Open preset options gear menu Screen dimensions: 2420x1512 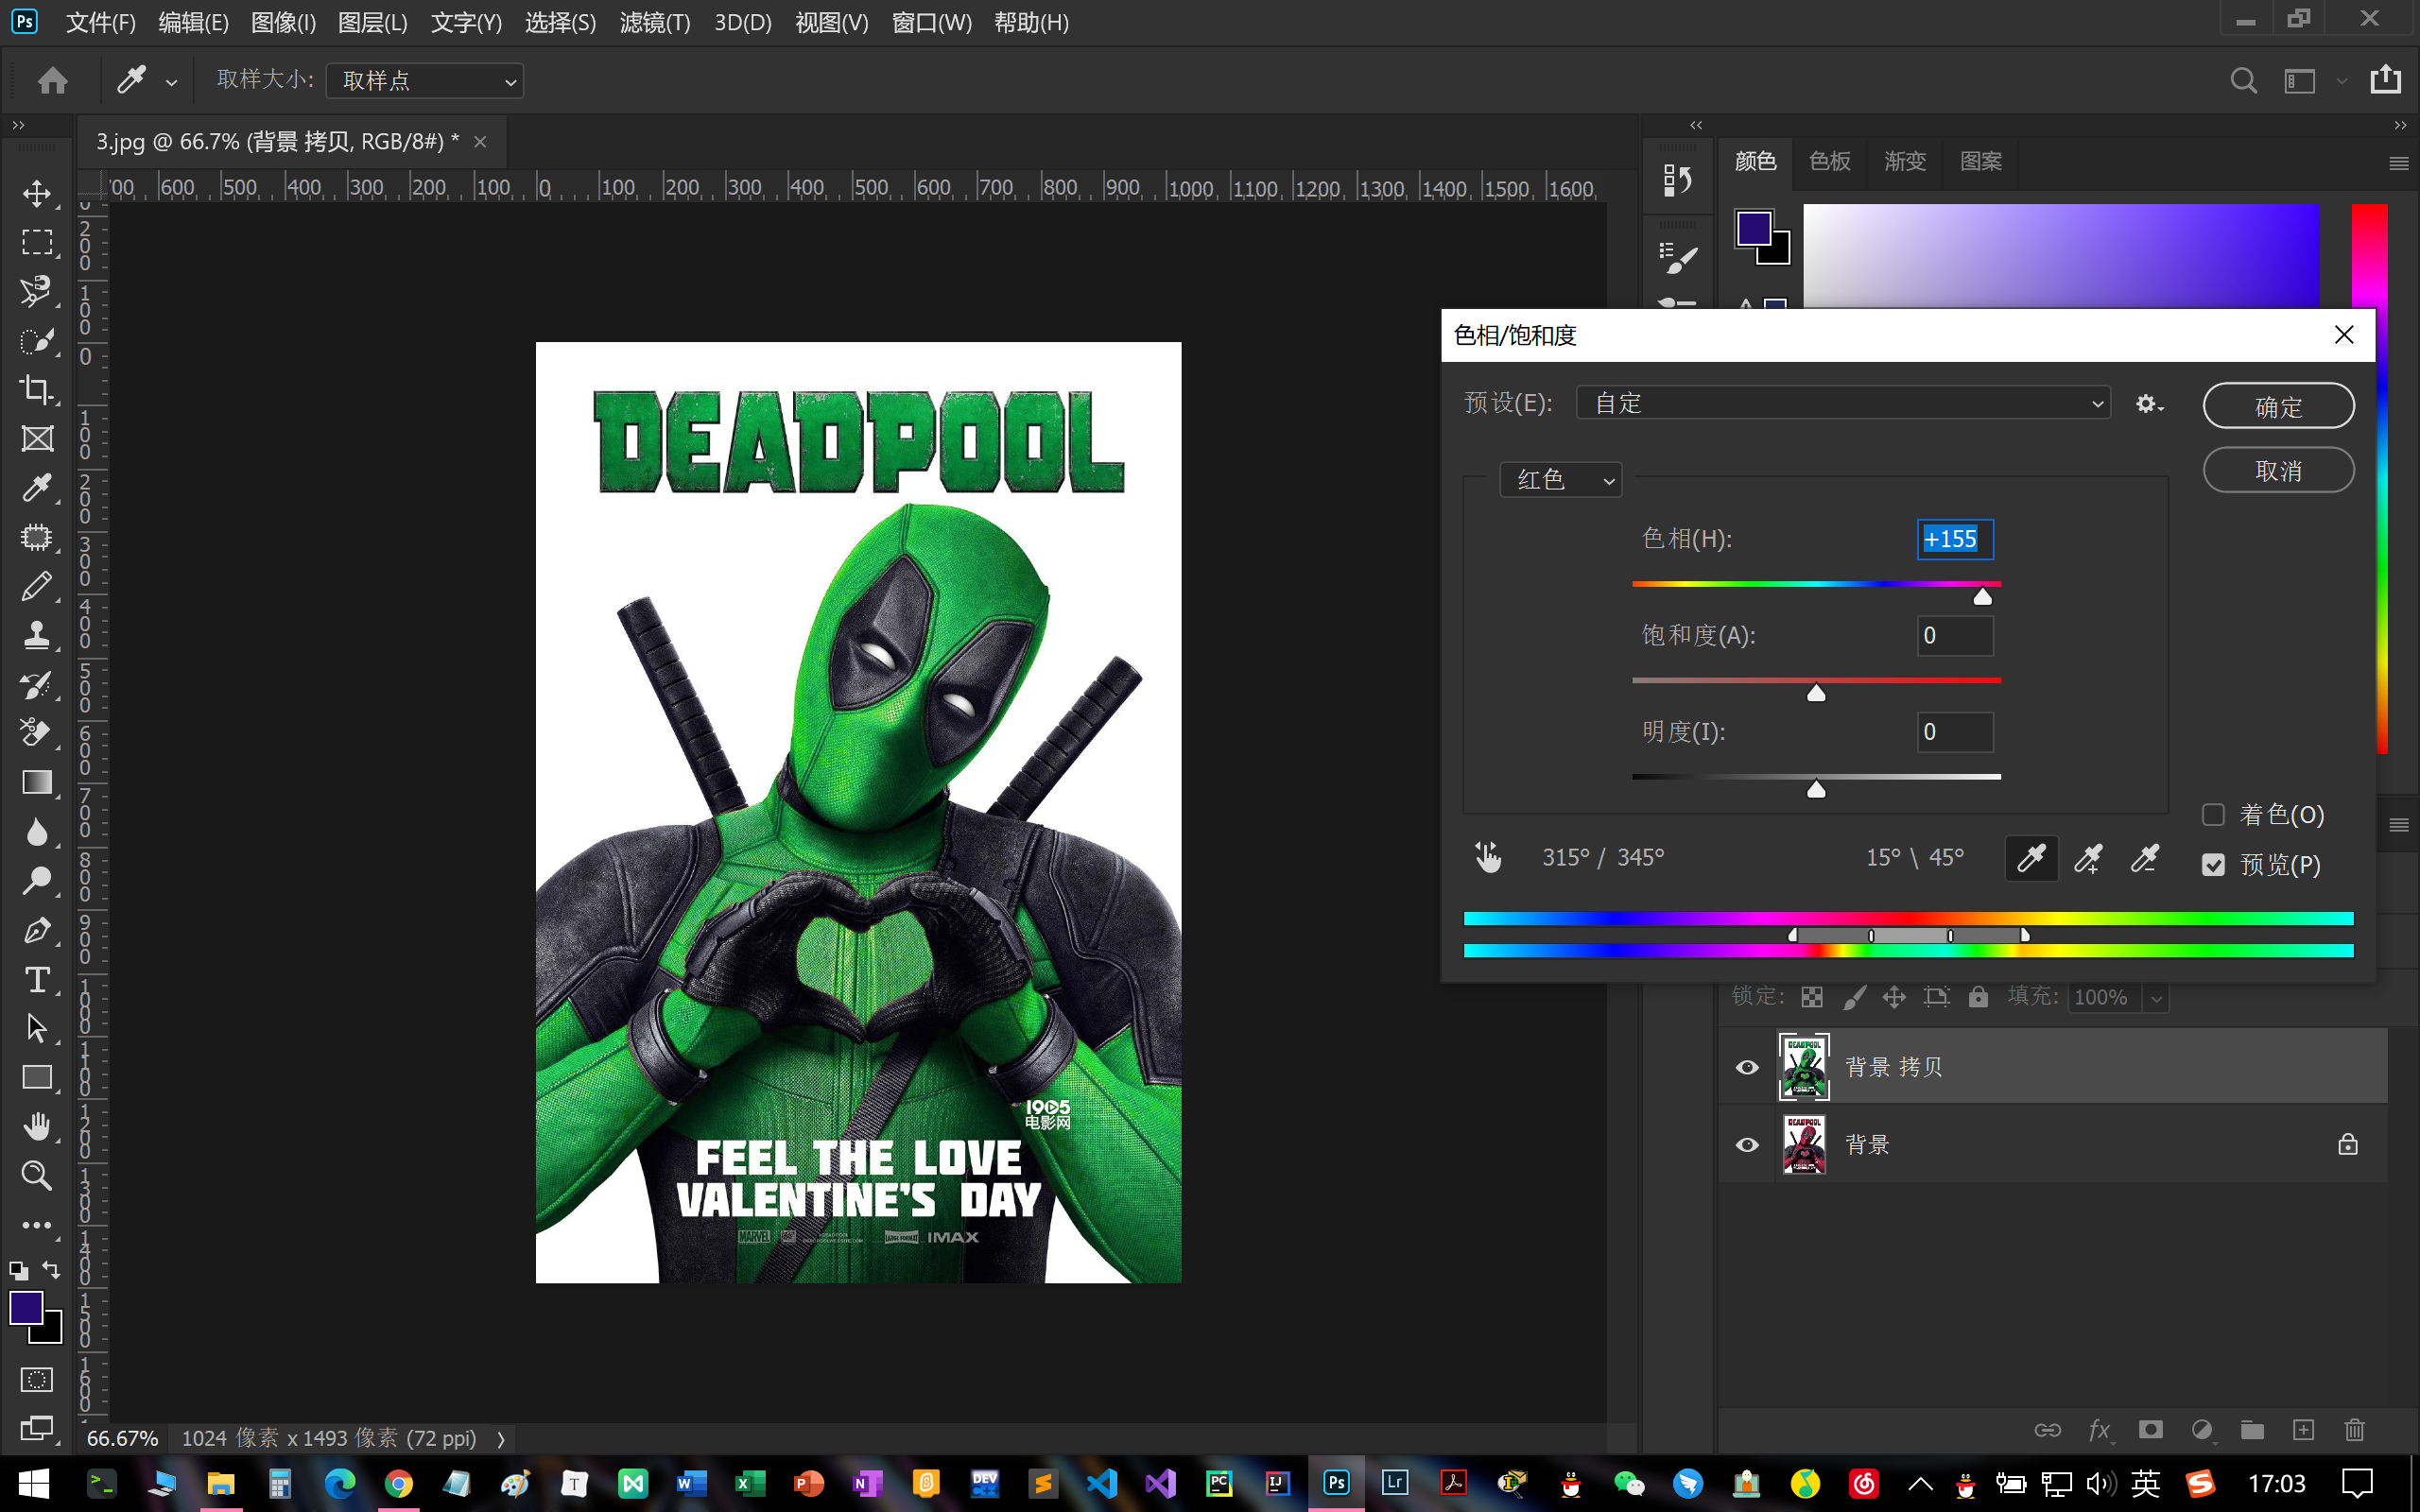pos(2149,404)
